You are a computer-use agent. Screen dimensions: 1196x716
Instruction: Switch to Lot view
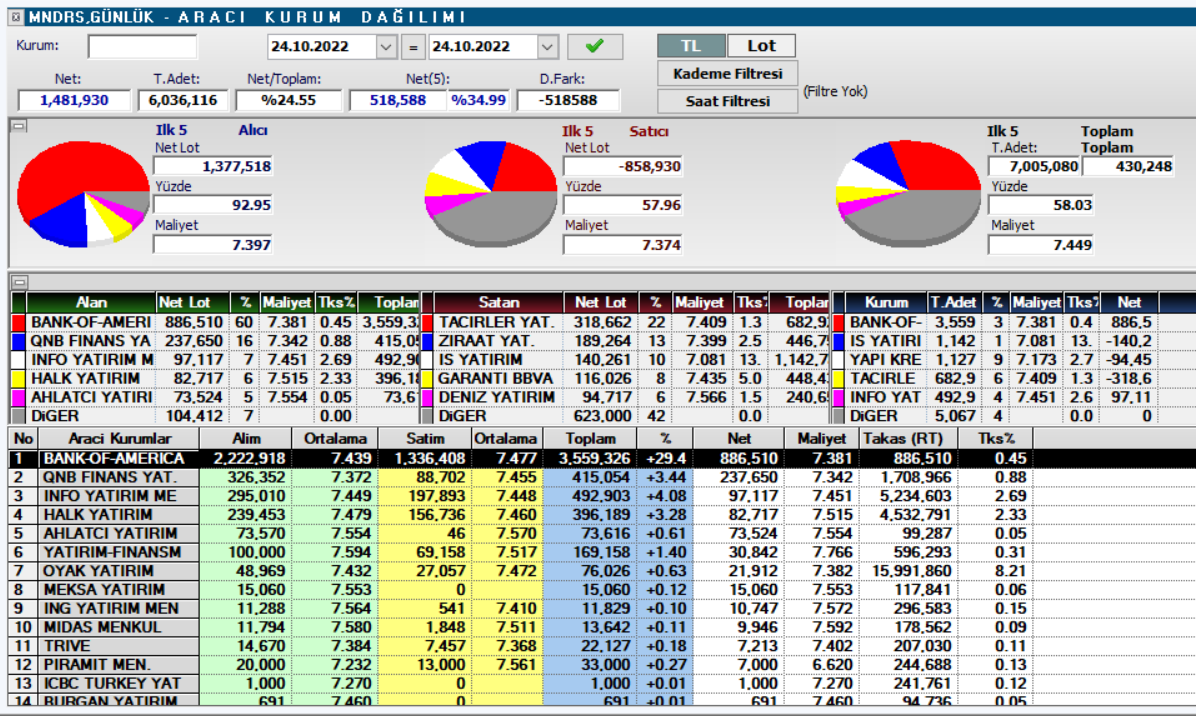click(x=761, y=46)
